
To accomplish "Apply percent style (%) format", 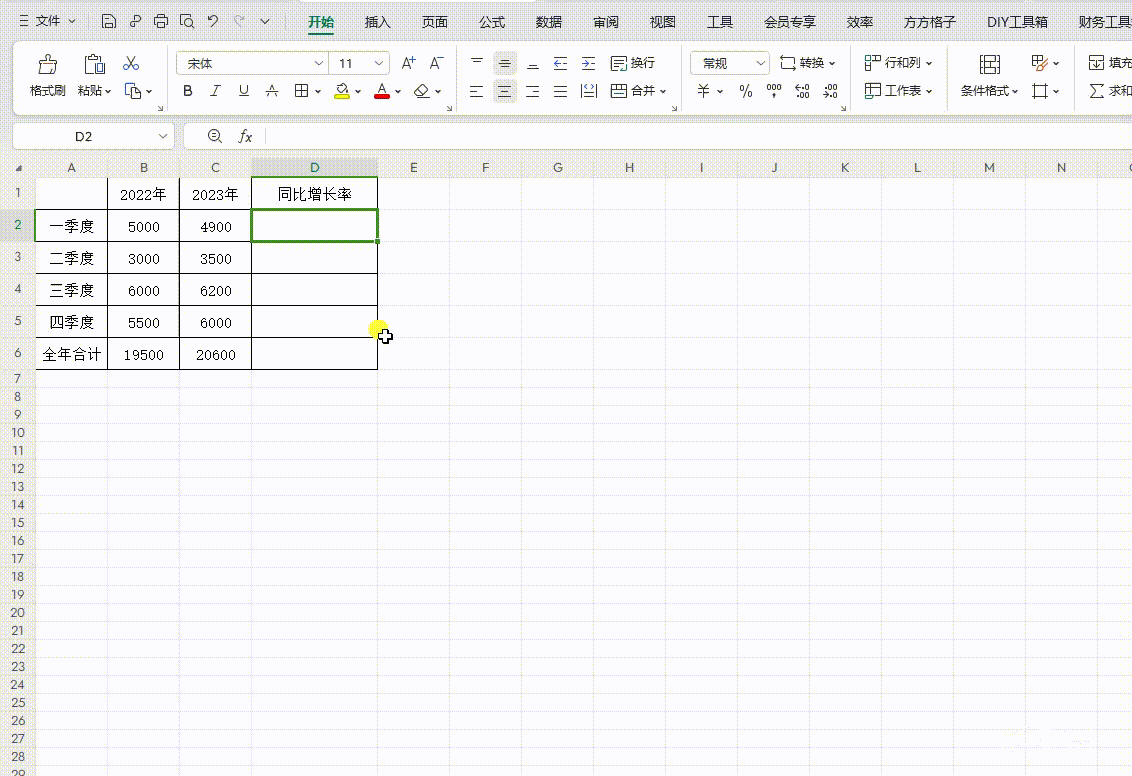I will point(746,91).
